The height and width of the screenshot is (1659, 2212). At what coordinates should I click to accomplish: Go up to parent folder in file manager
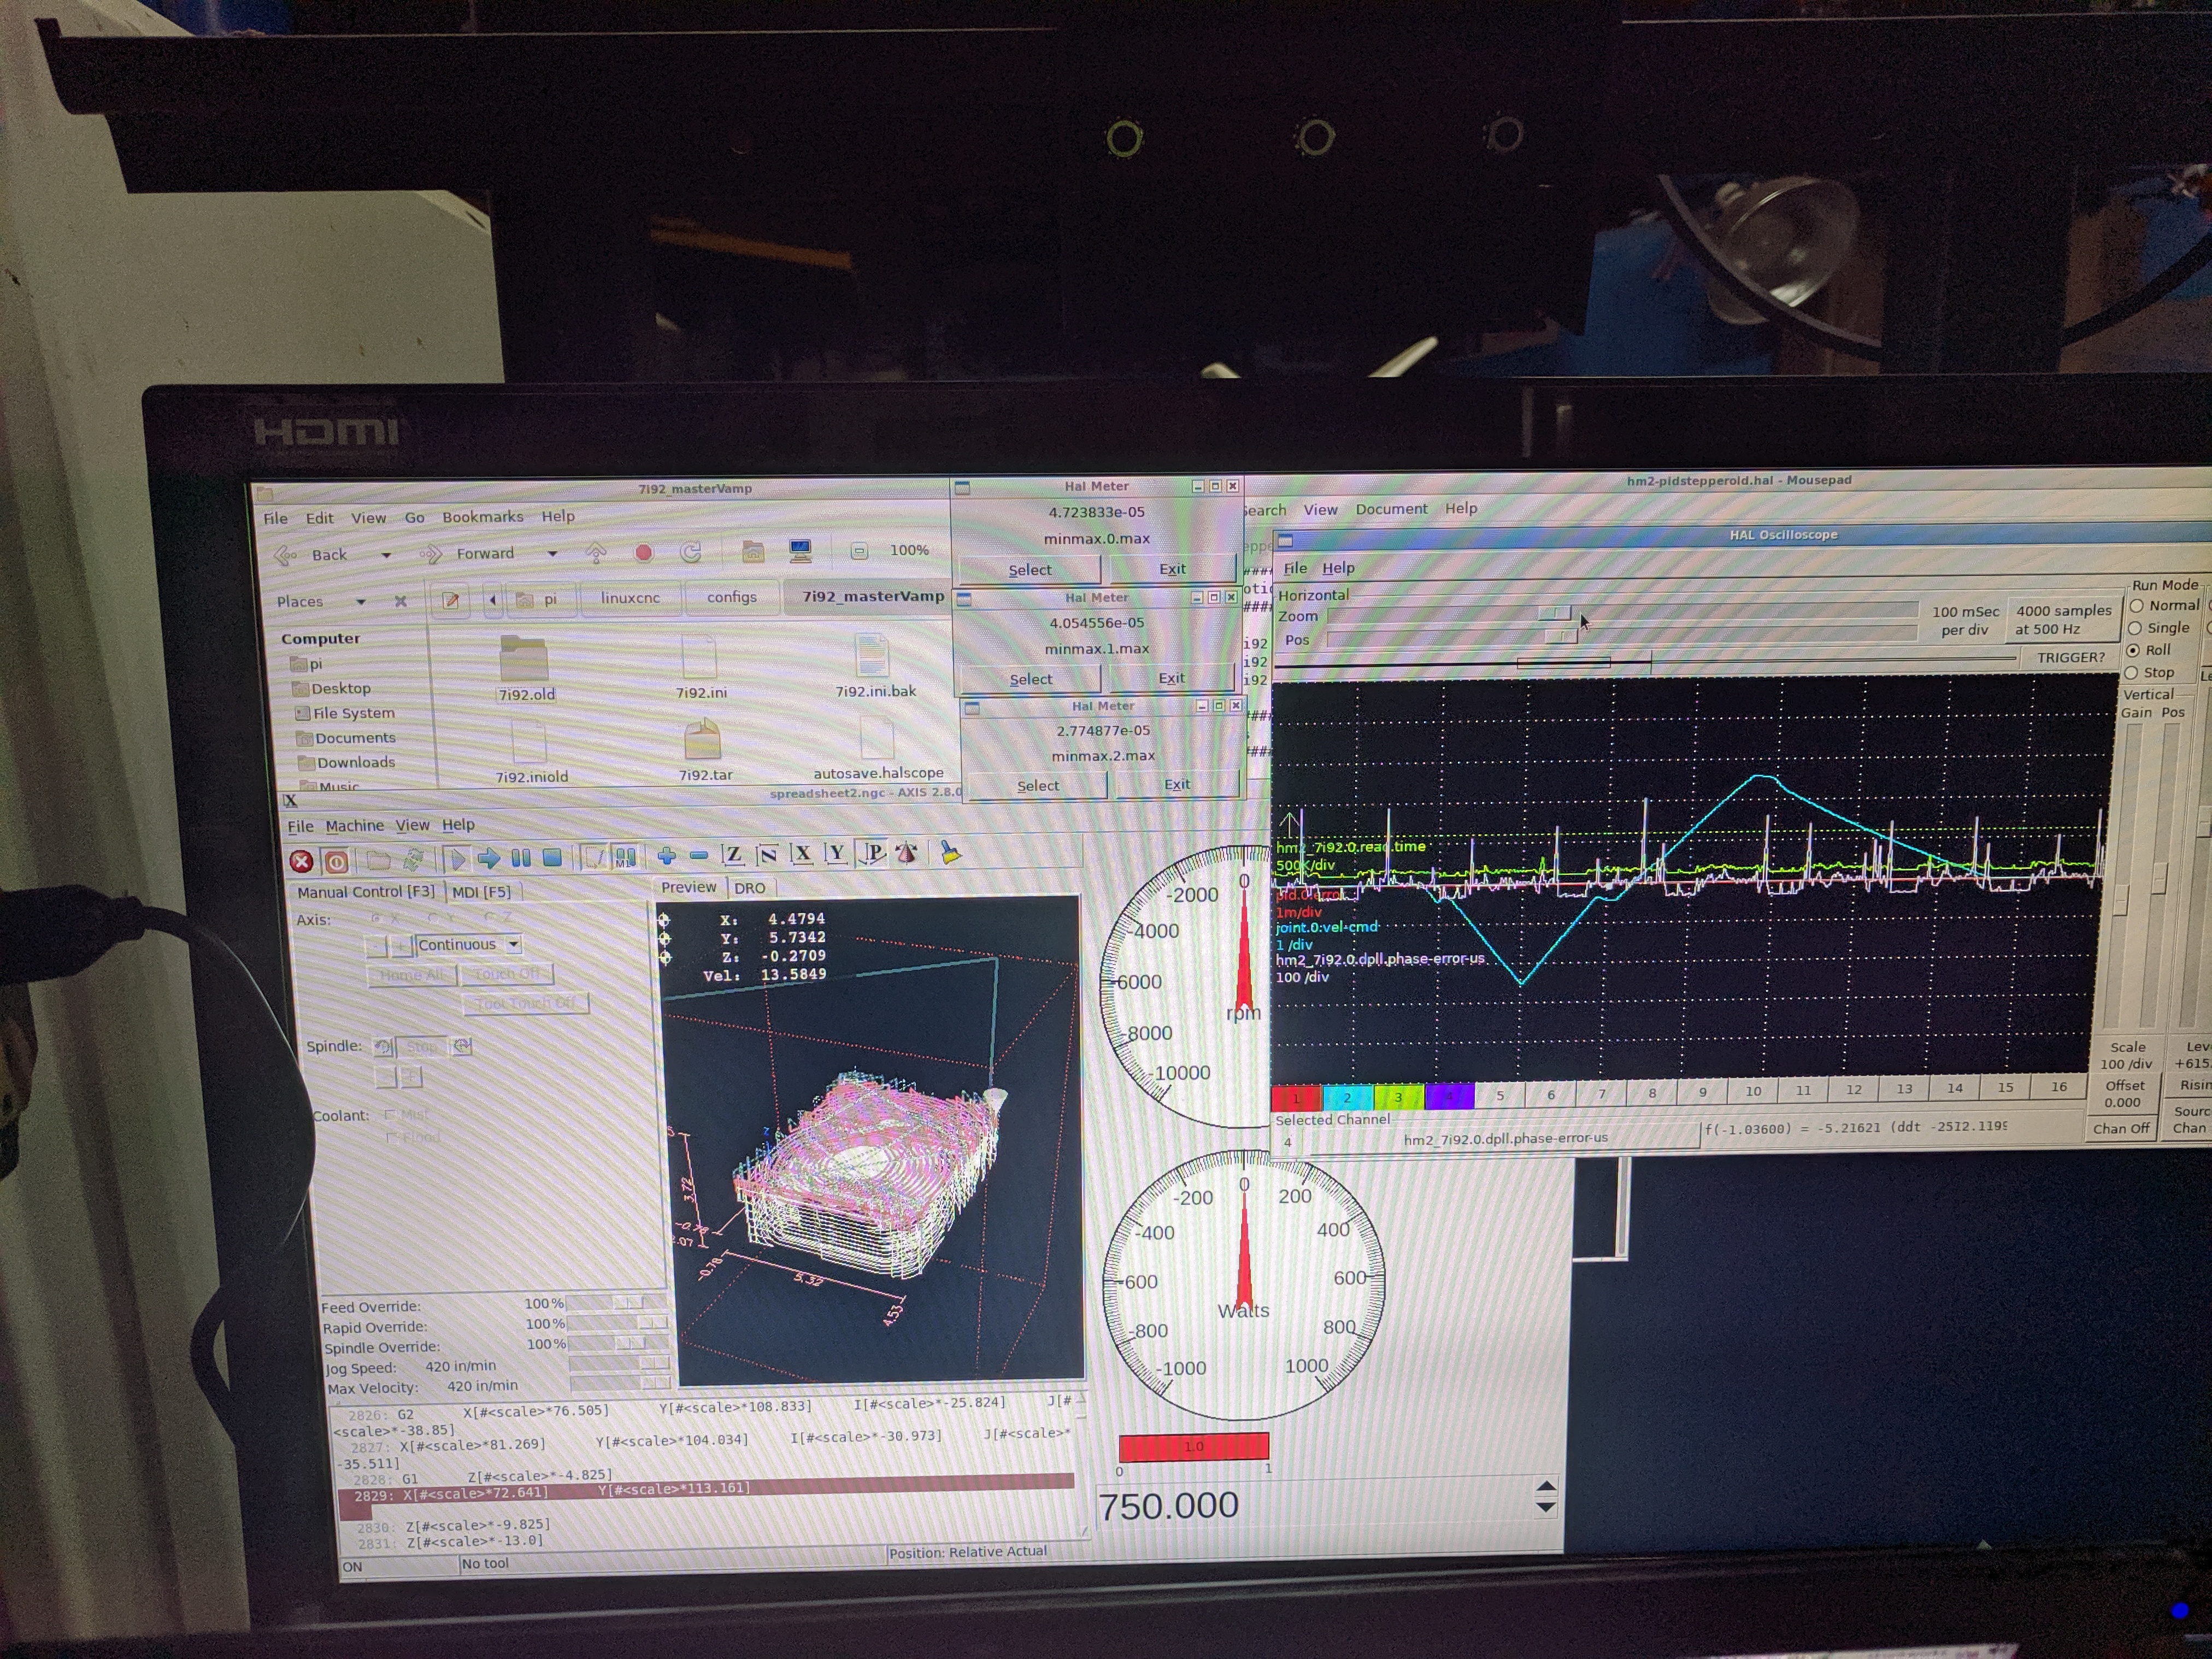pyautogui.click(x=595, y=553)
